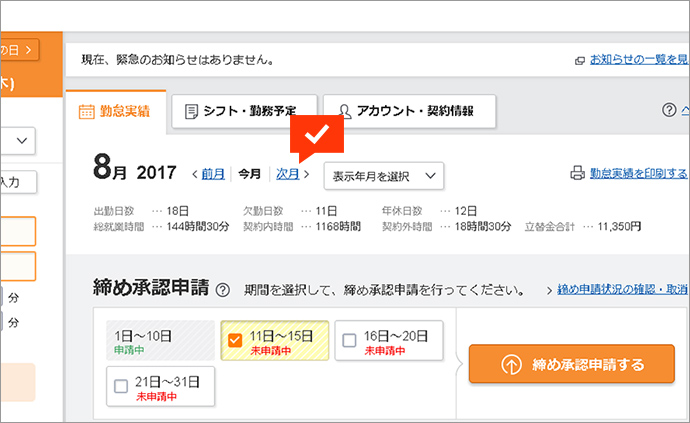Screen dimensions: 690x423
Task: Switch to the シフト・勤務予定 tab
Action: point(244,112)
